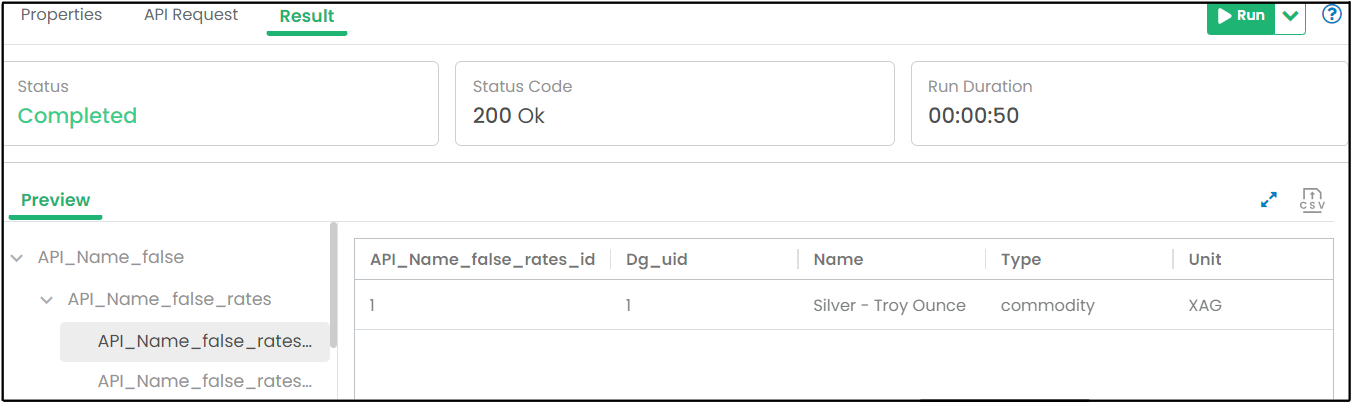This screenshot has width=1351, height=403.
Task: Select the Silver - Troy Ounce cell
Action: coord(889,306)
